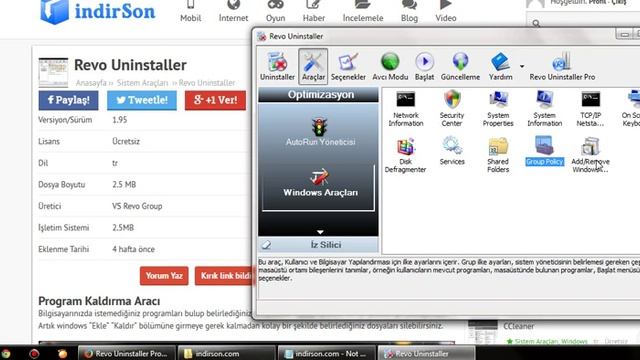
Task: Open the İncelemeler menu item
Action: coord(363,11)
